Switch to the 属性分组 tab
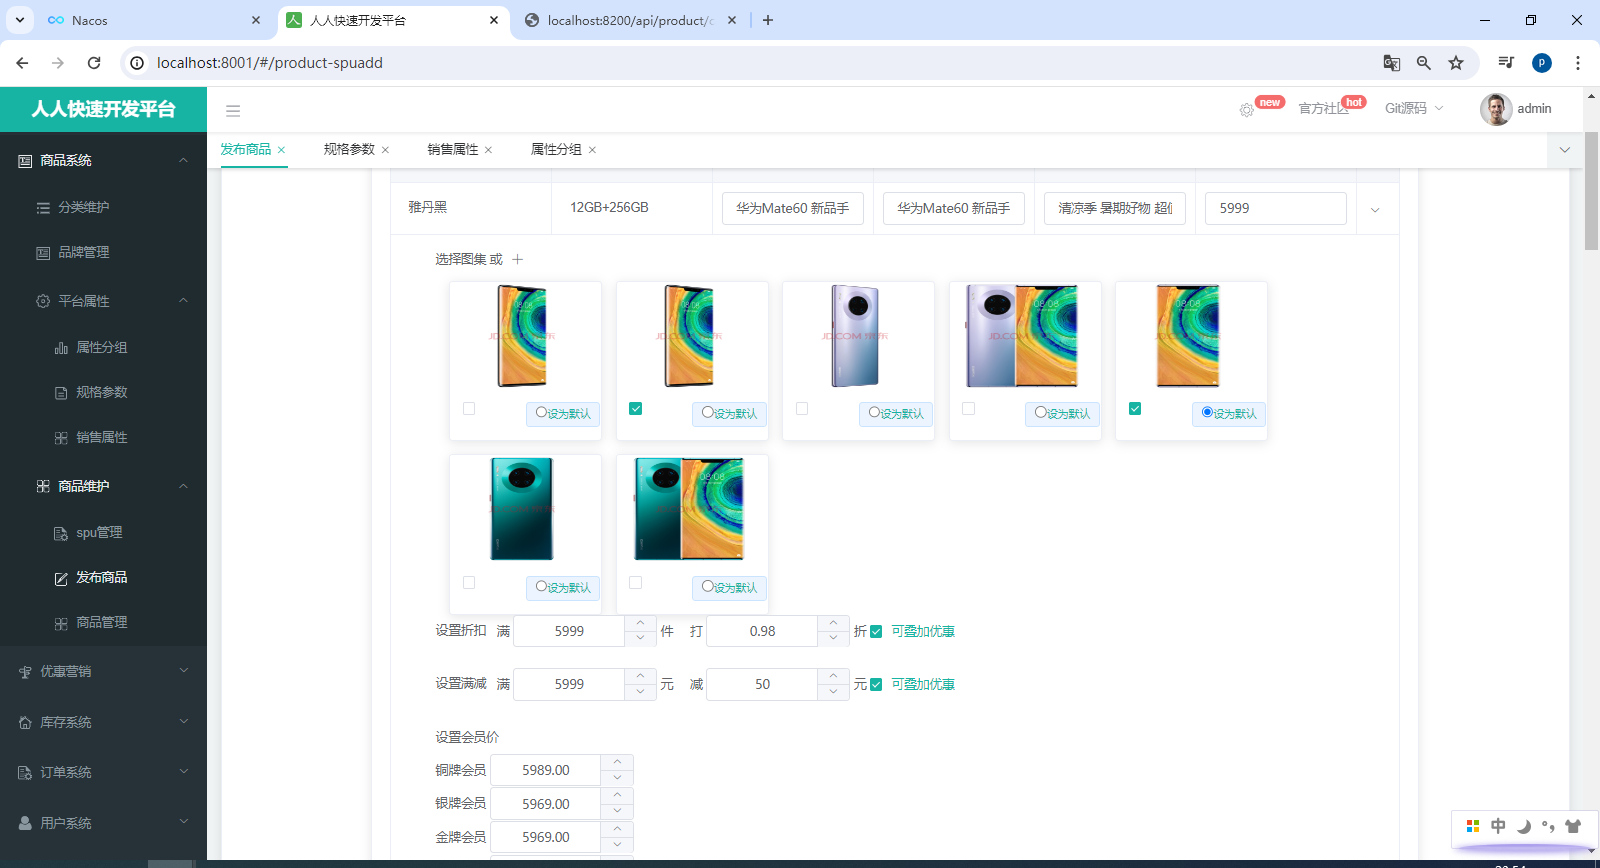The width and height of the screenshot is (1600, 868). click(556, 150)
